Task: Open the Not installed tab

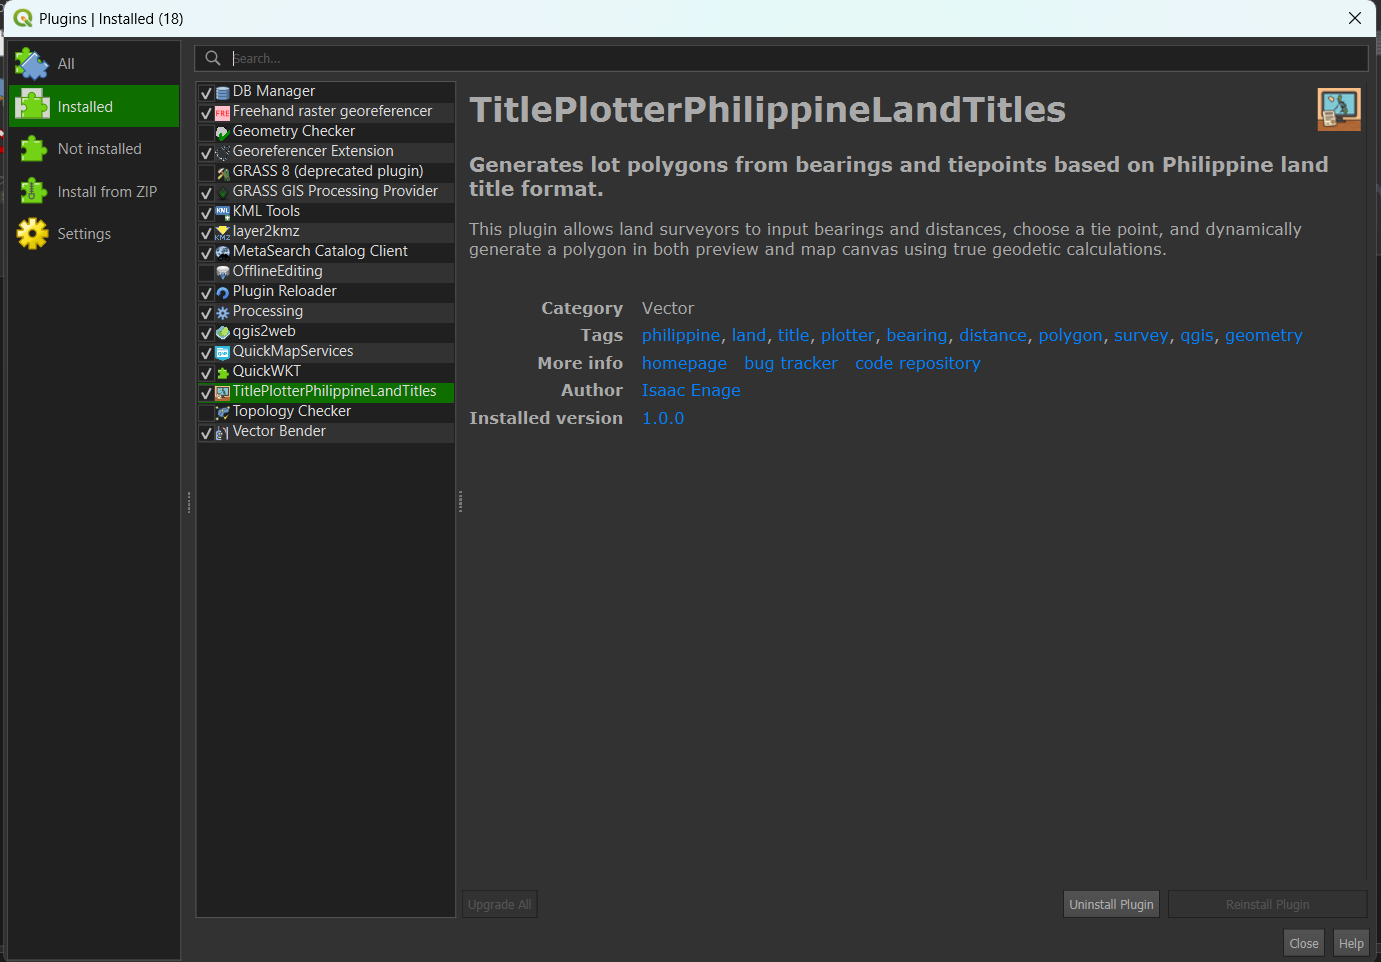Action: pos(94,149)
